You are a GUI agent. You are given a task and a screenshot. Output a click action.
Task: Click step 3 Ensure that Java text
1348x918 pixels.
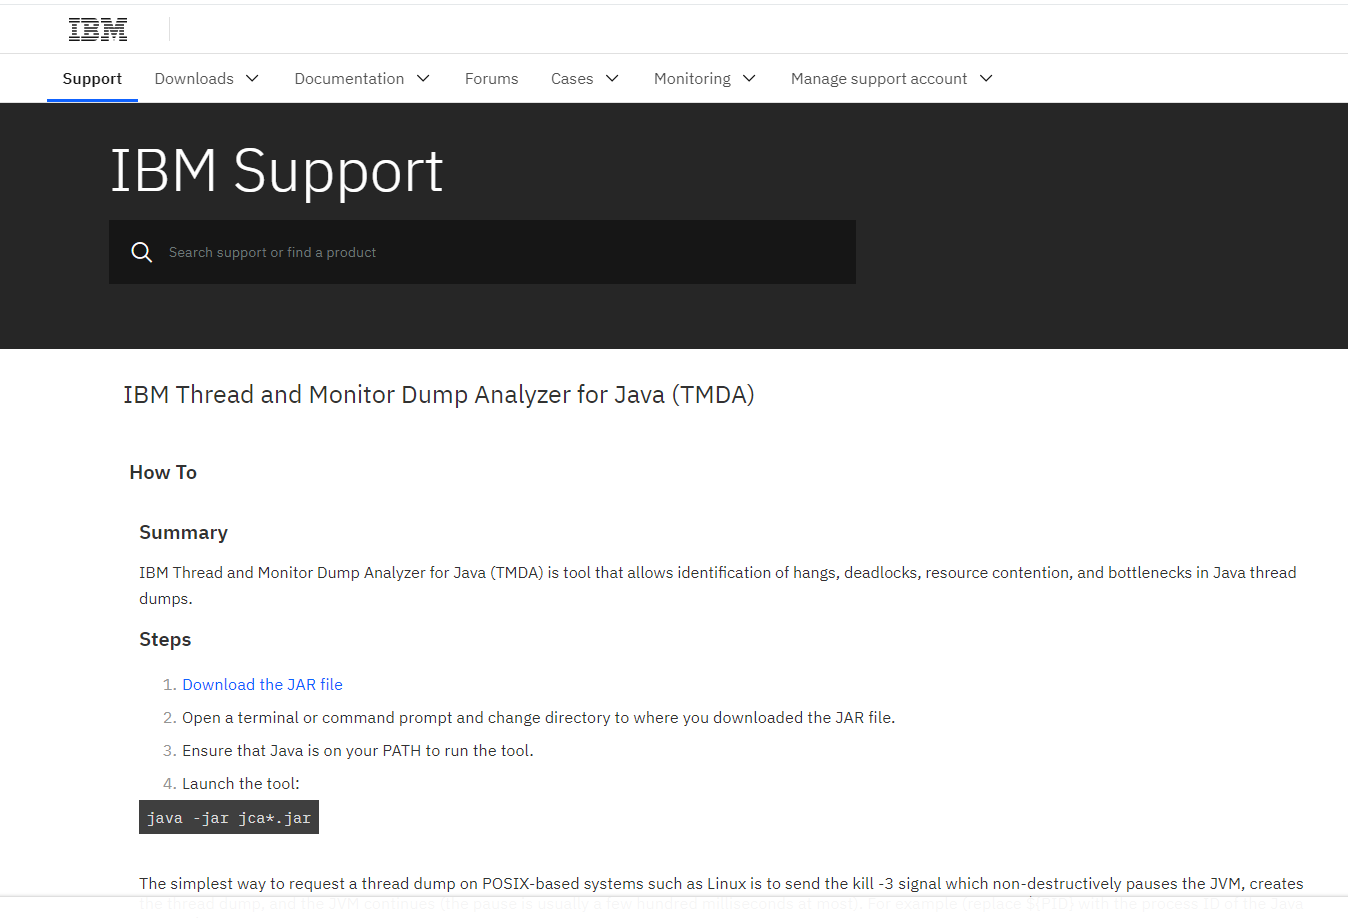[x=358, y=750]
